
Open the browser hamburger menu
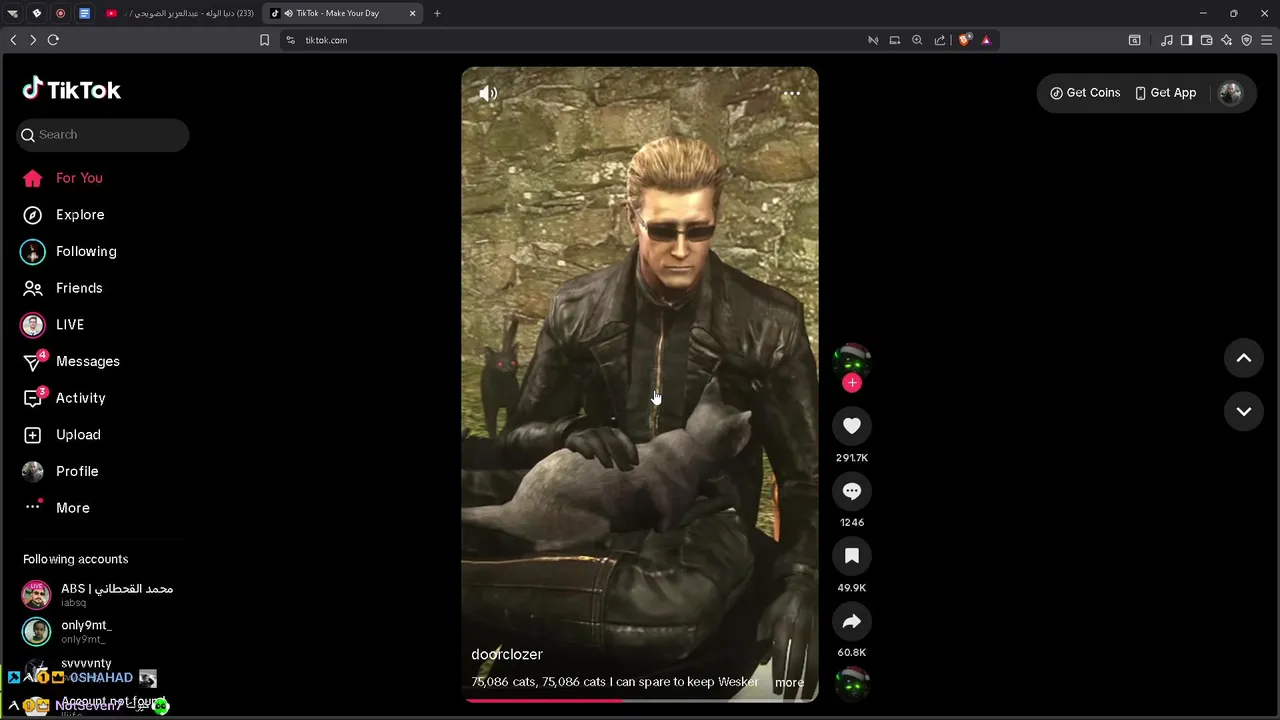(1266, 40)
